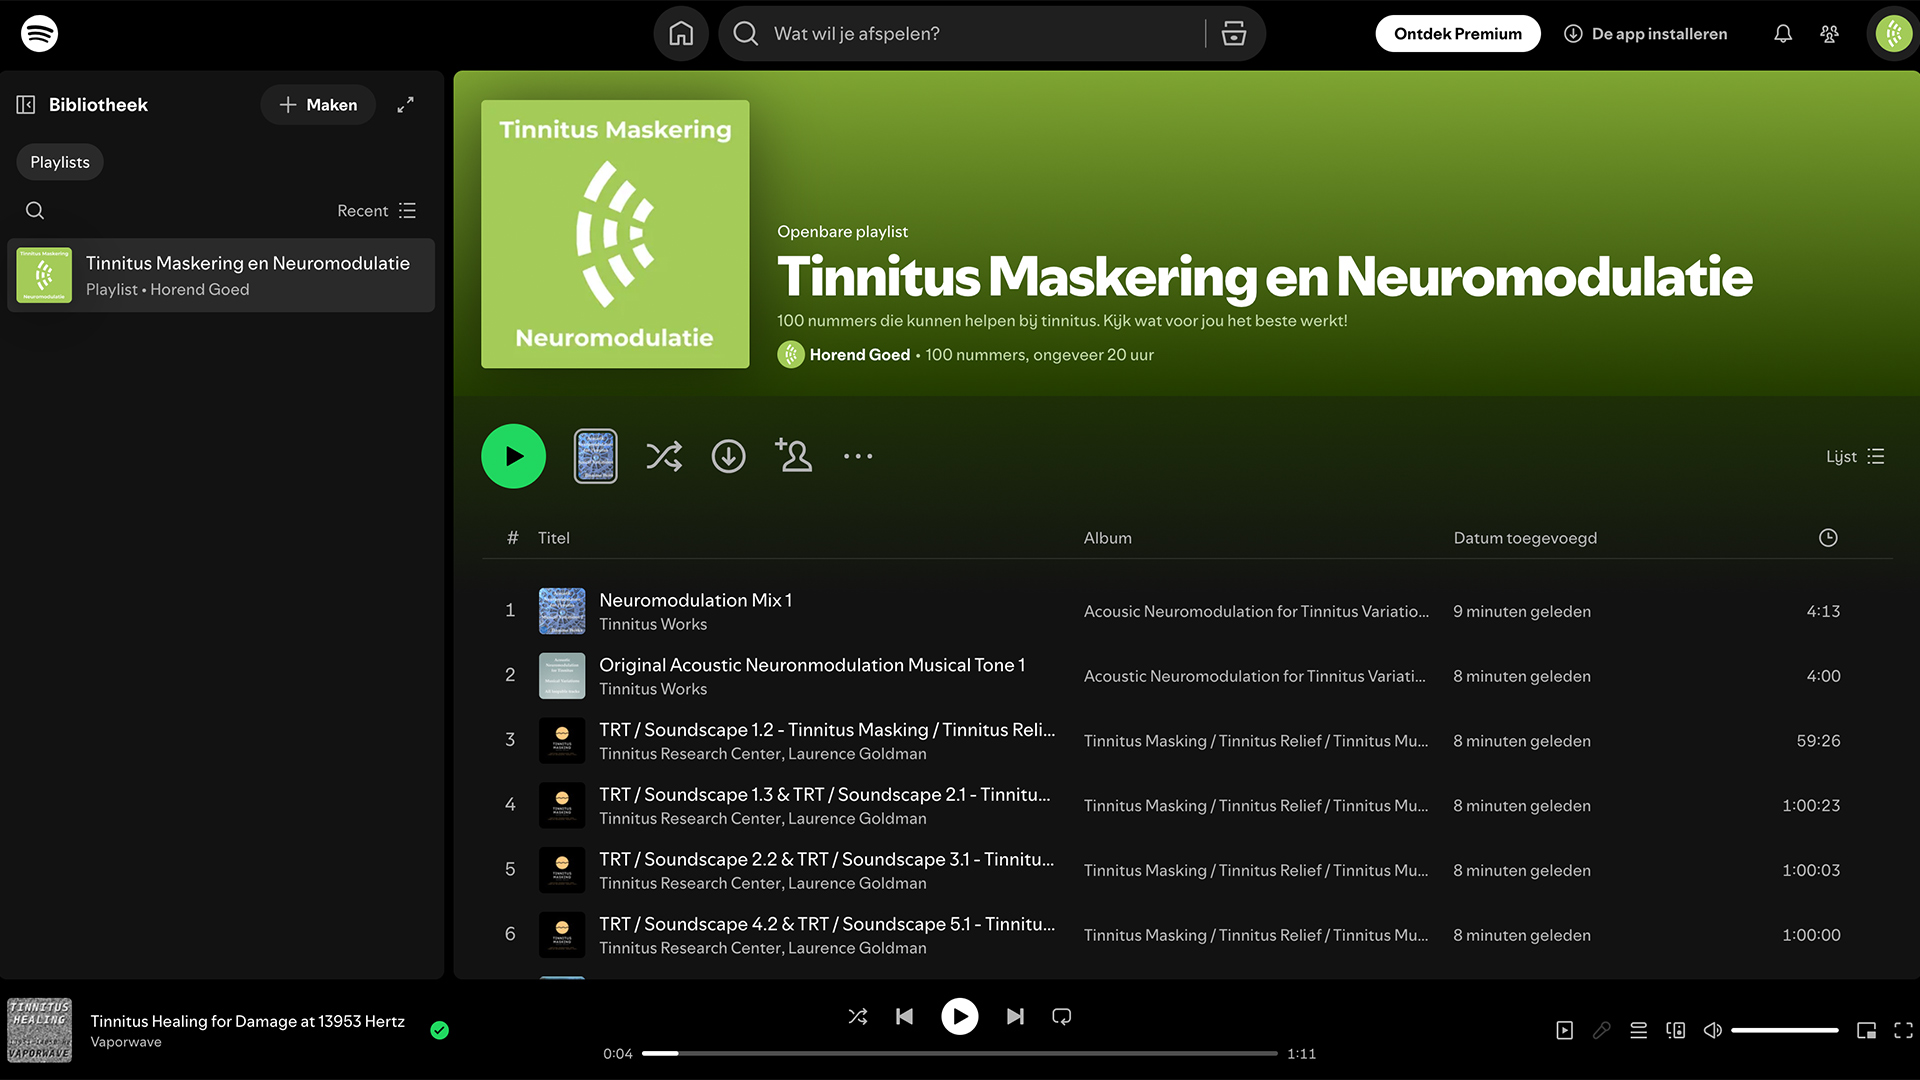The image size is (1920, 1080).
Task: Open more options for the playlist
Action: [x=858, y=456]
